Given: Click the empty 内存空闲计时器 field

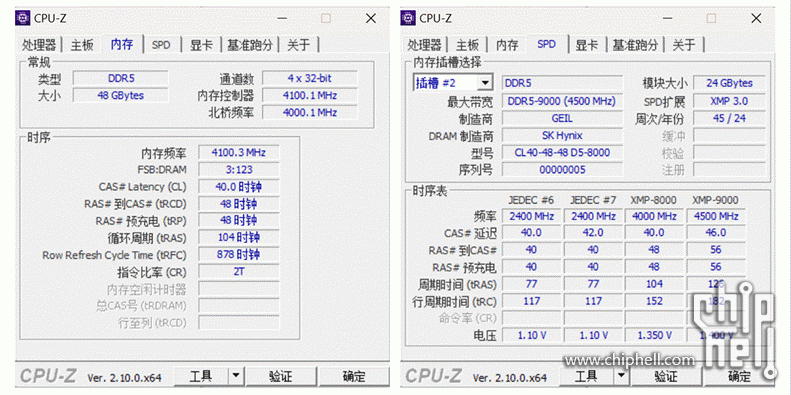Looking at the screenshot, I should point(239,289).
